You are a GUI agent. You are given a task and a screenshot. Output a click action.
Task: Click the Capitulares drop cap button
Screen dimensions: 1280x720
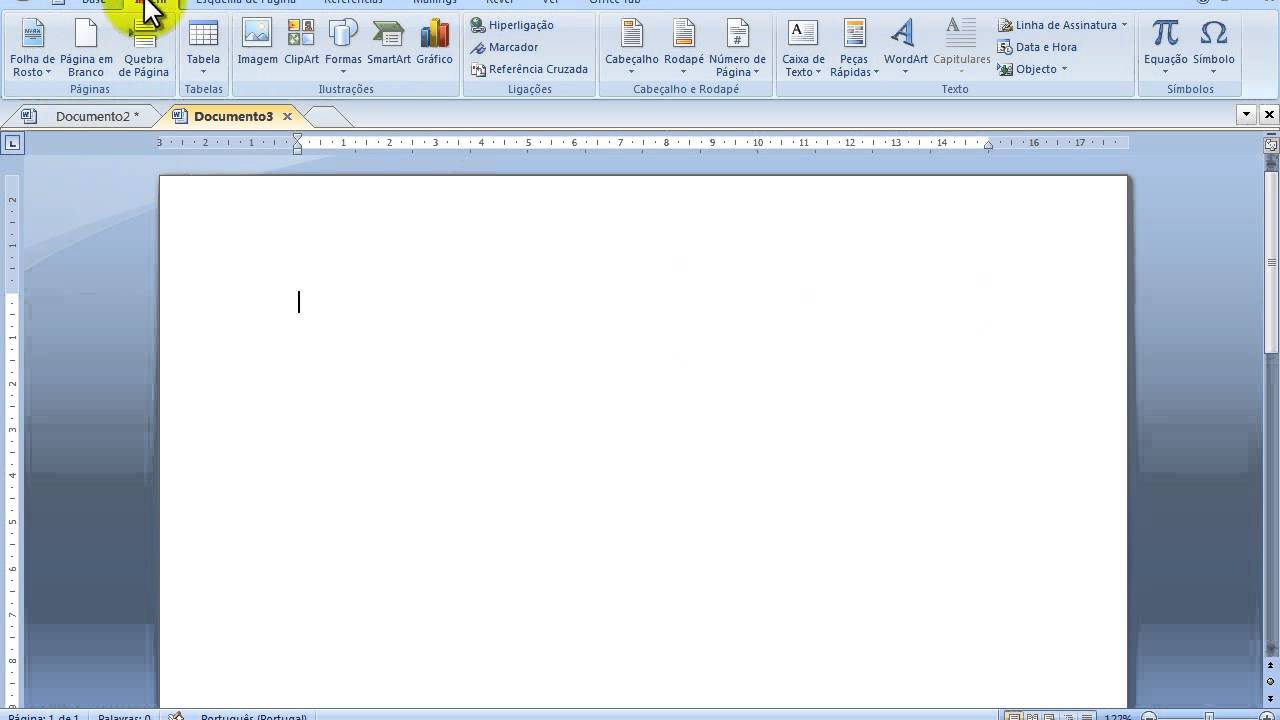961,48
